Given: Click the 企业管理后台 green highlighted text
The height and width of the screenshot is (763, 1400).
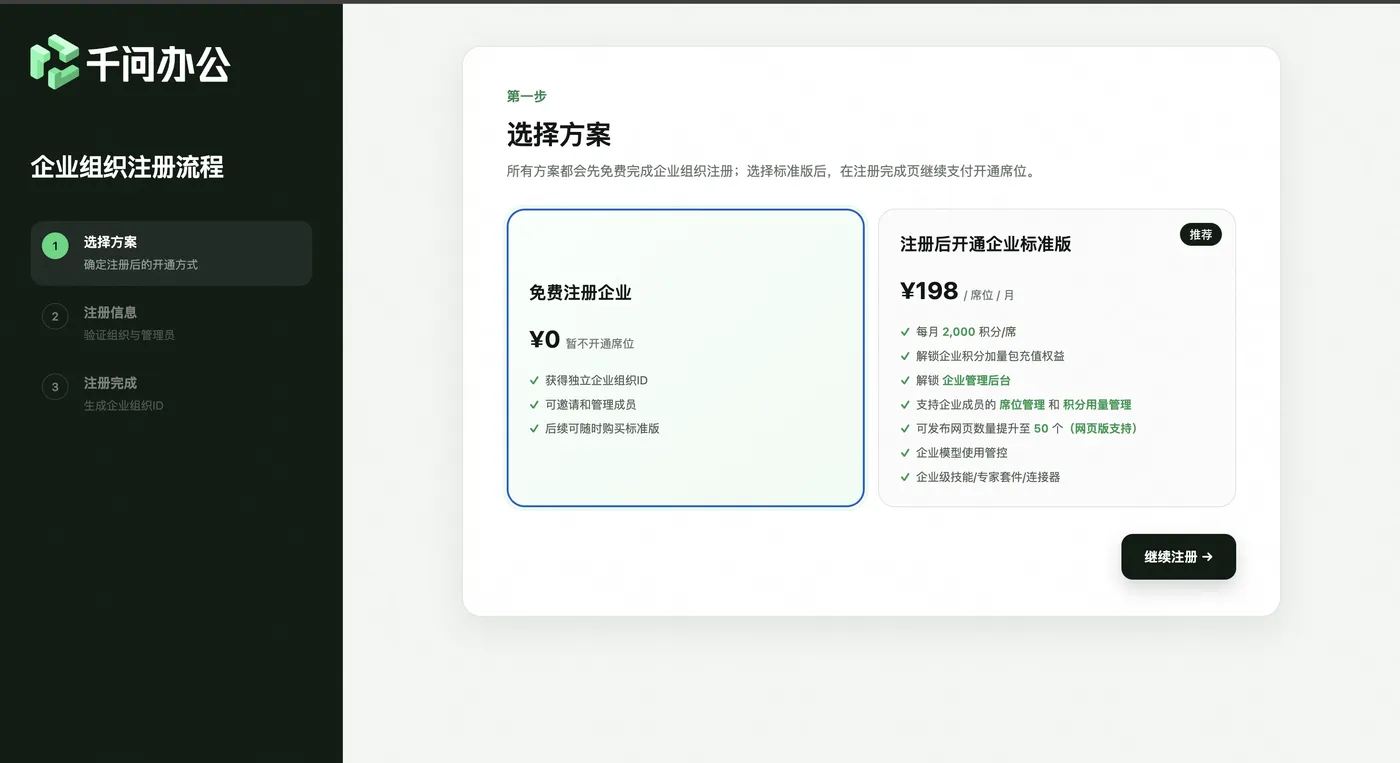Looking at the screenshot, I should pos(976,380).
